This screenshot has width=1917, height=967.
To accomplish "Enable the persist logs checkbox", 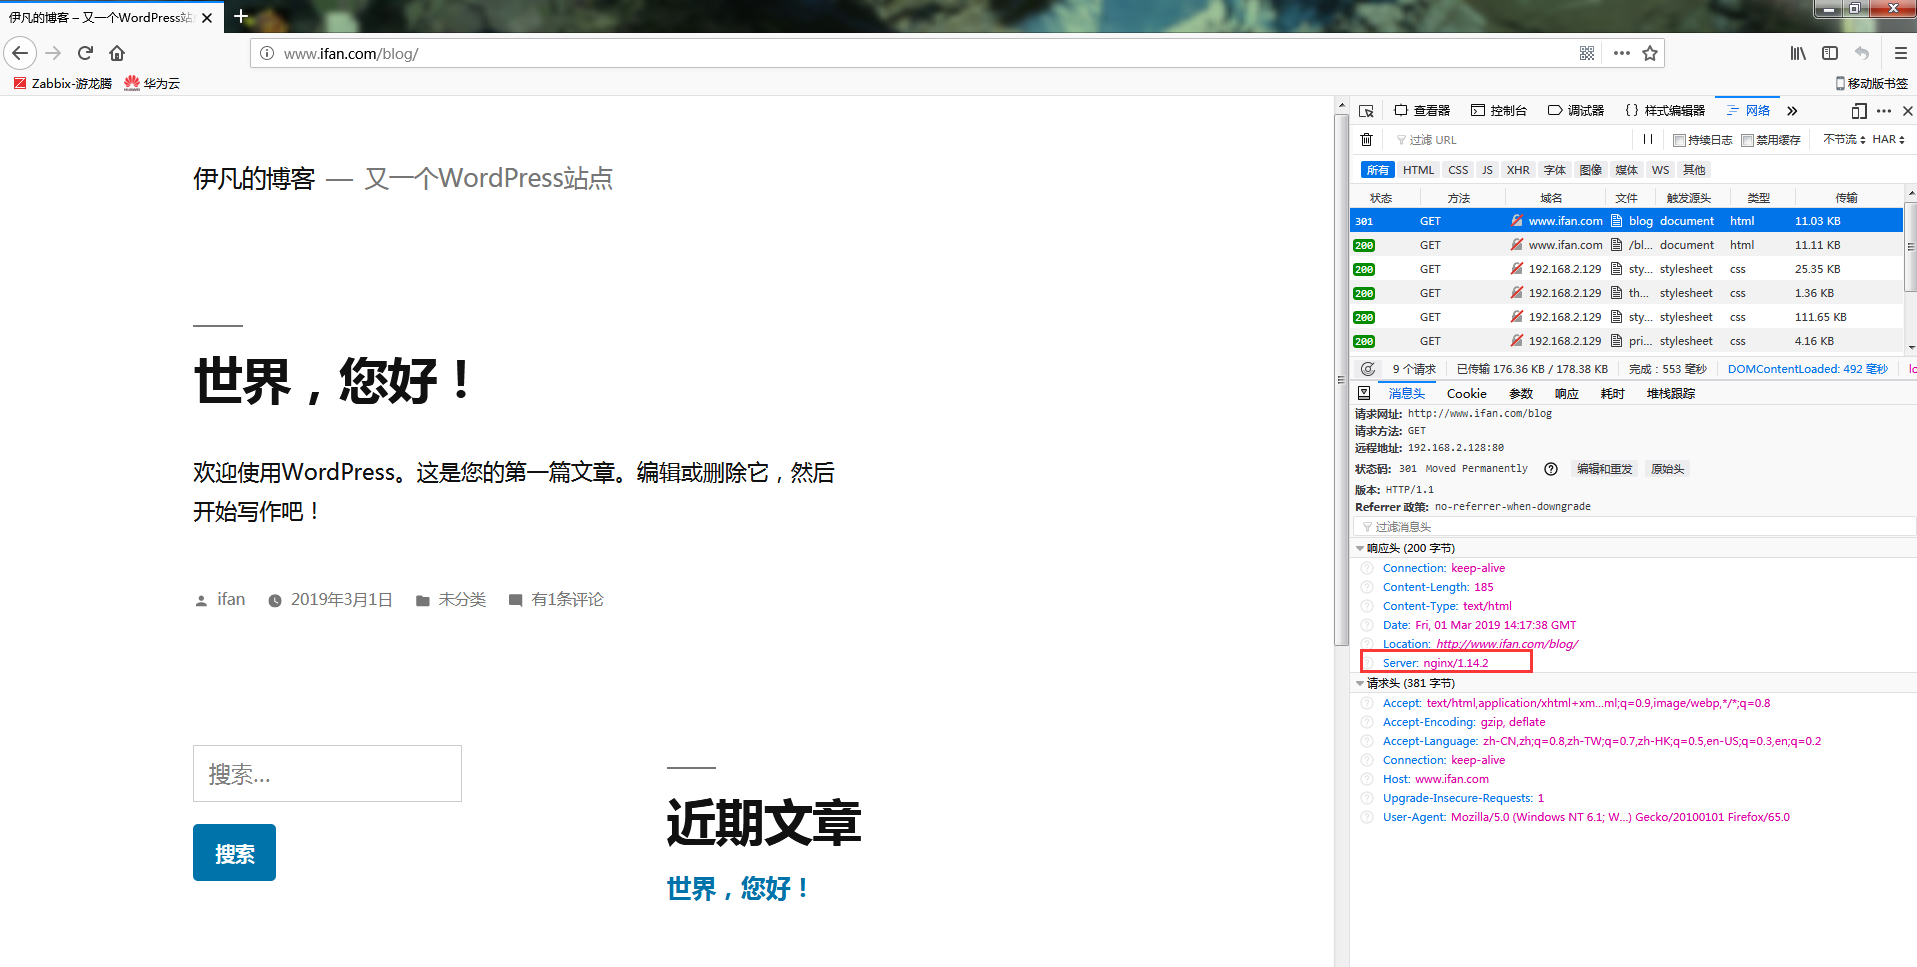I will [x=1680, y=140].
